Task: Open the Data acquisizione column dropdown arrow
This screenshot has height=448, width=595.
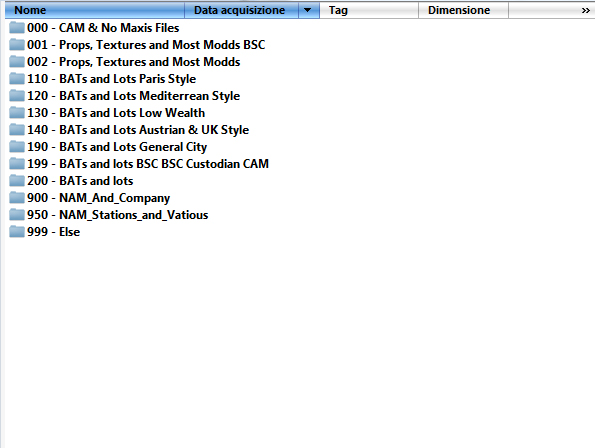Action: tap(309, 10)
